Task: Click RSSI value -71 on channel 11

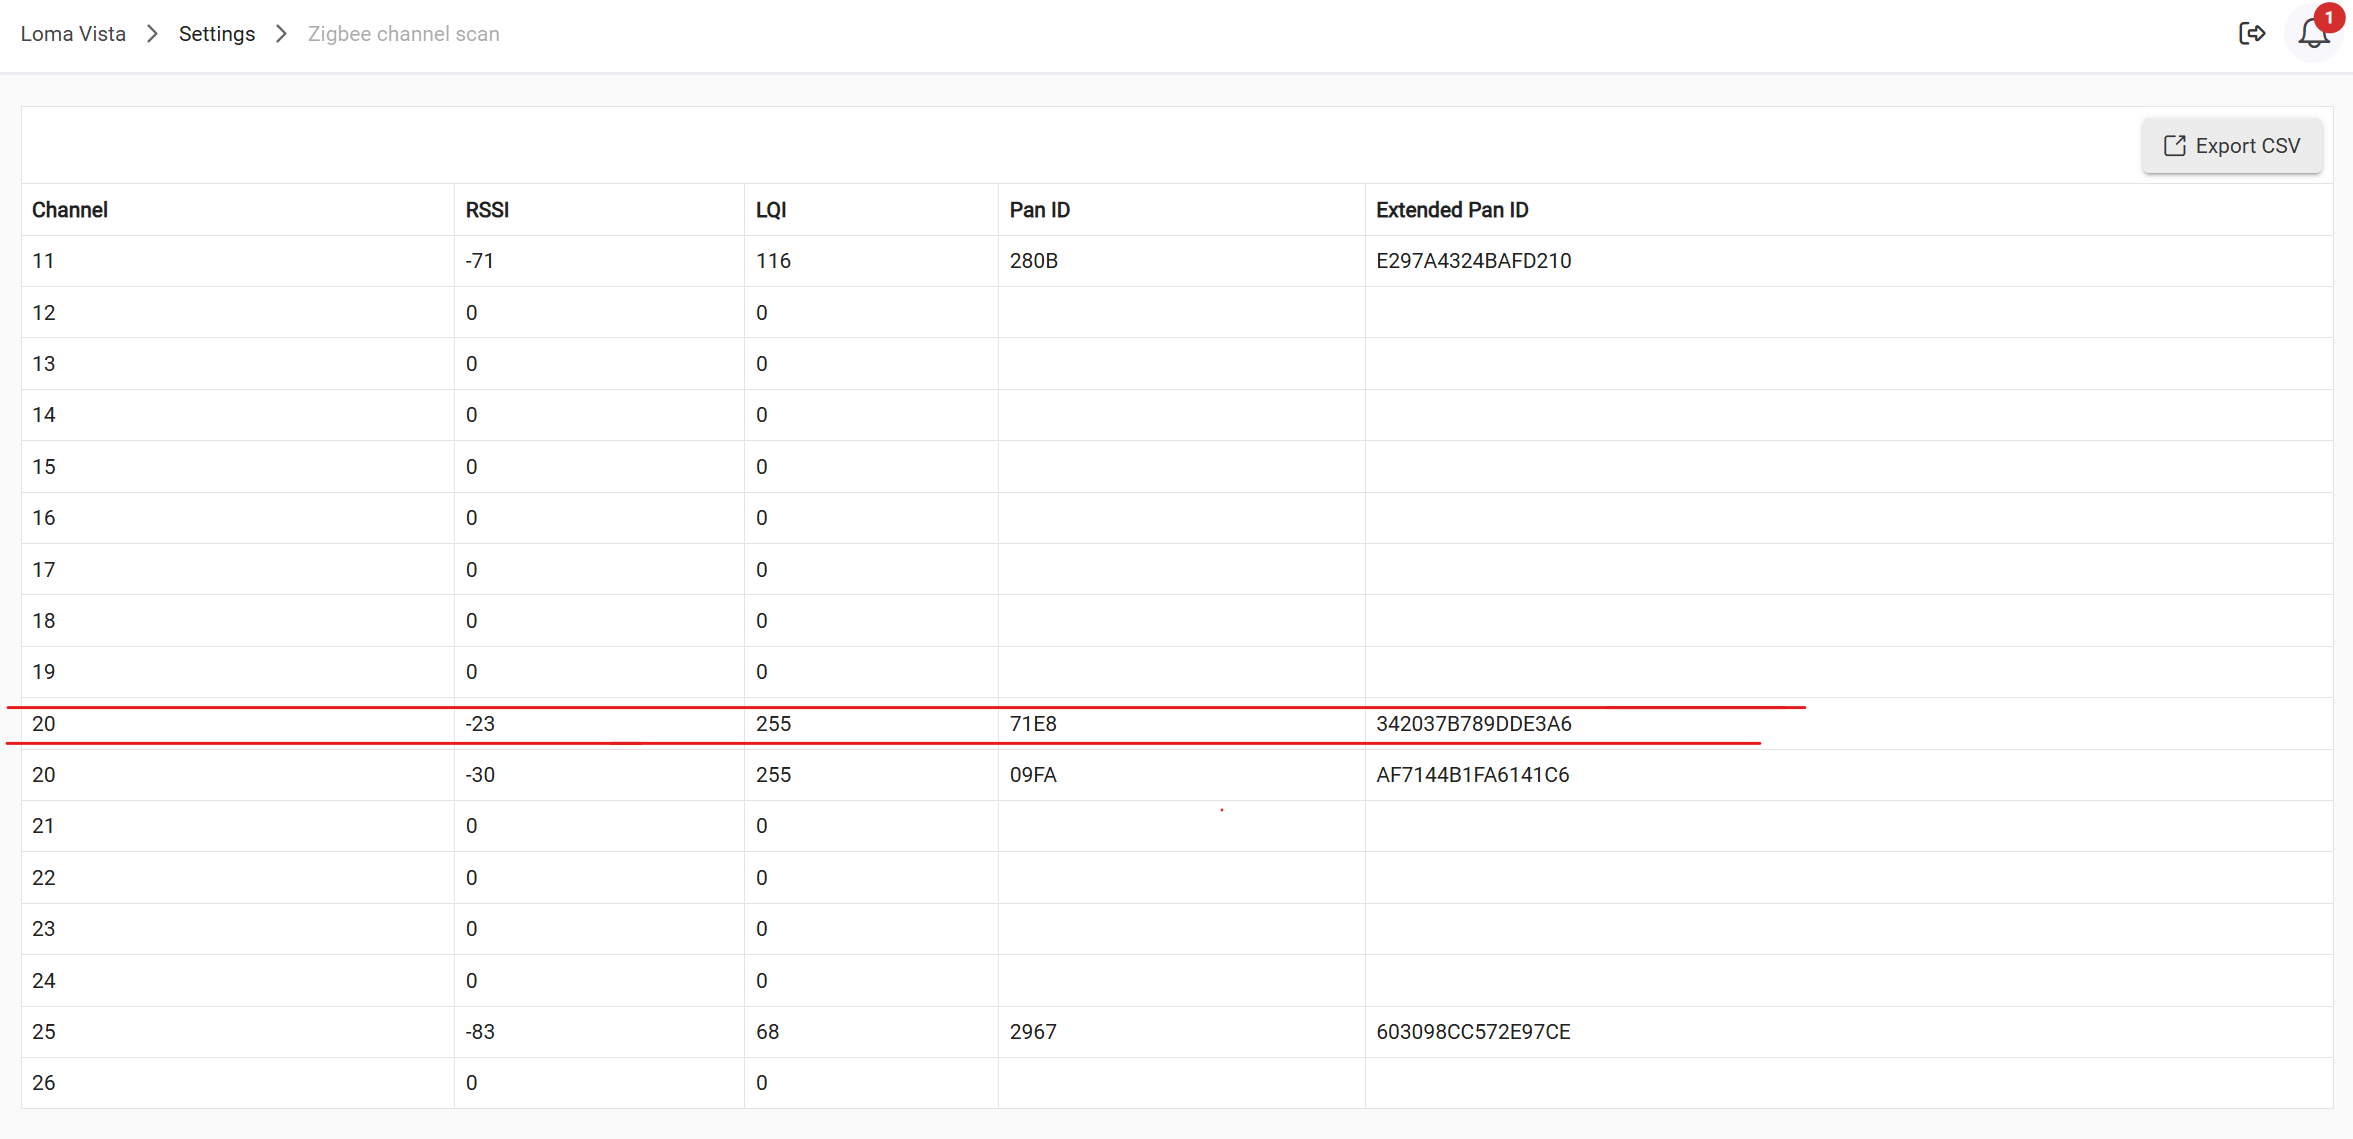Action: (479, 261)
